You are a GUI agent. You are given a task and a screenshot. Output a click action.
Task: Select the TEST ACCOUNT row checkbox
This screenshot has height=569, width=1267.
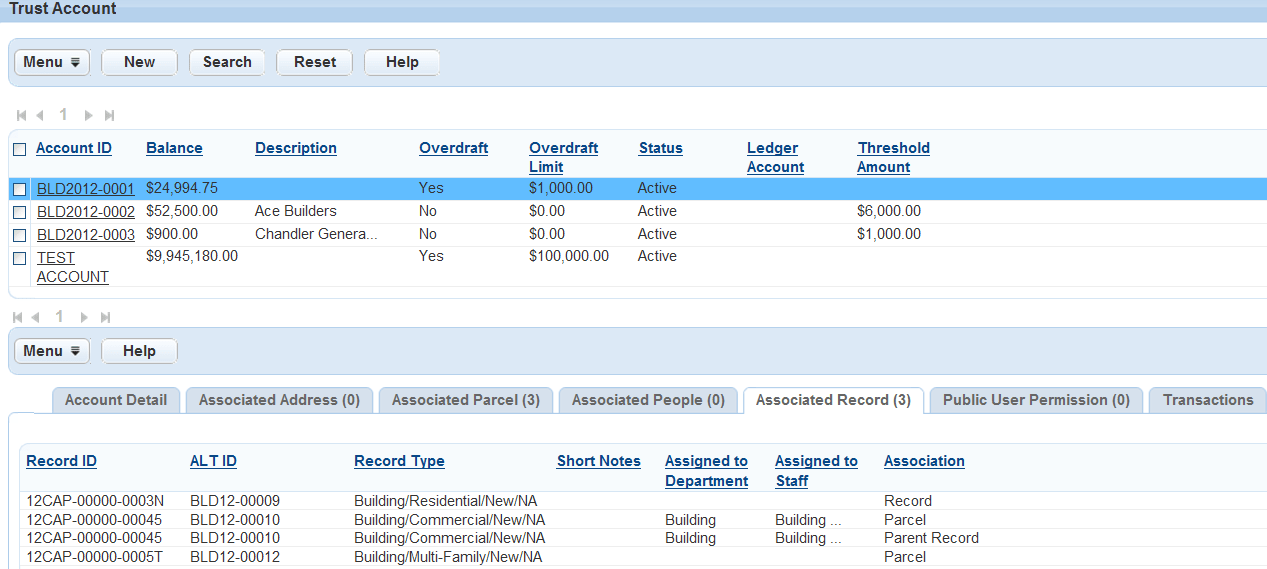click(20, 258)
